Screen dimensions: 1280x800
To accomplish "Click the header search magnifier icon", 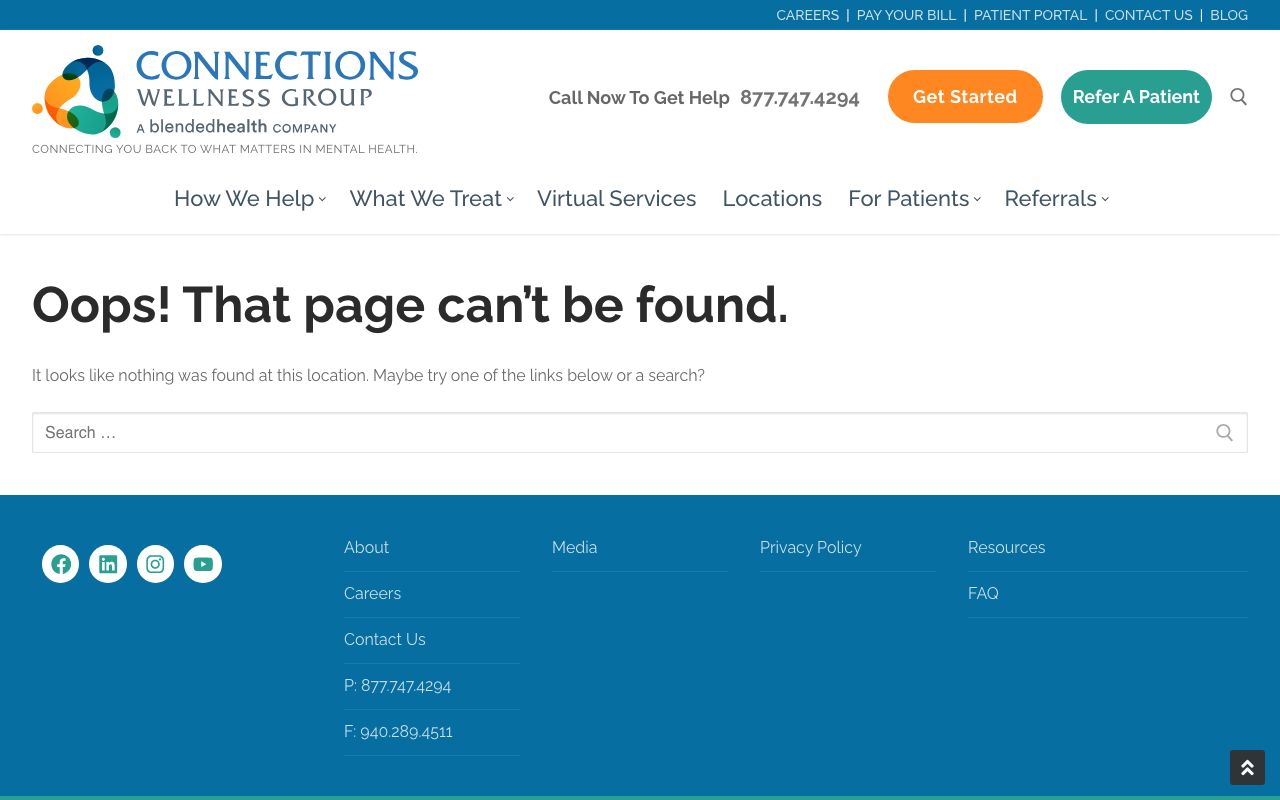I will 1238,97.
